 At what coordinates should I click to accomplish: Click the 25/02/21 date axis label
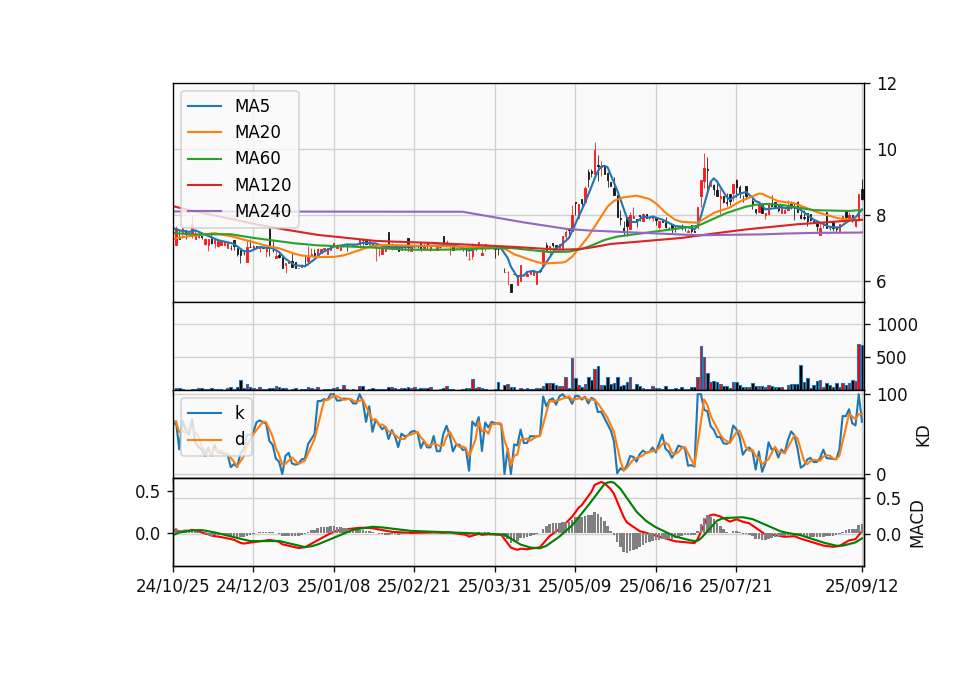[x=414, y=586]
